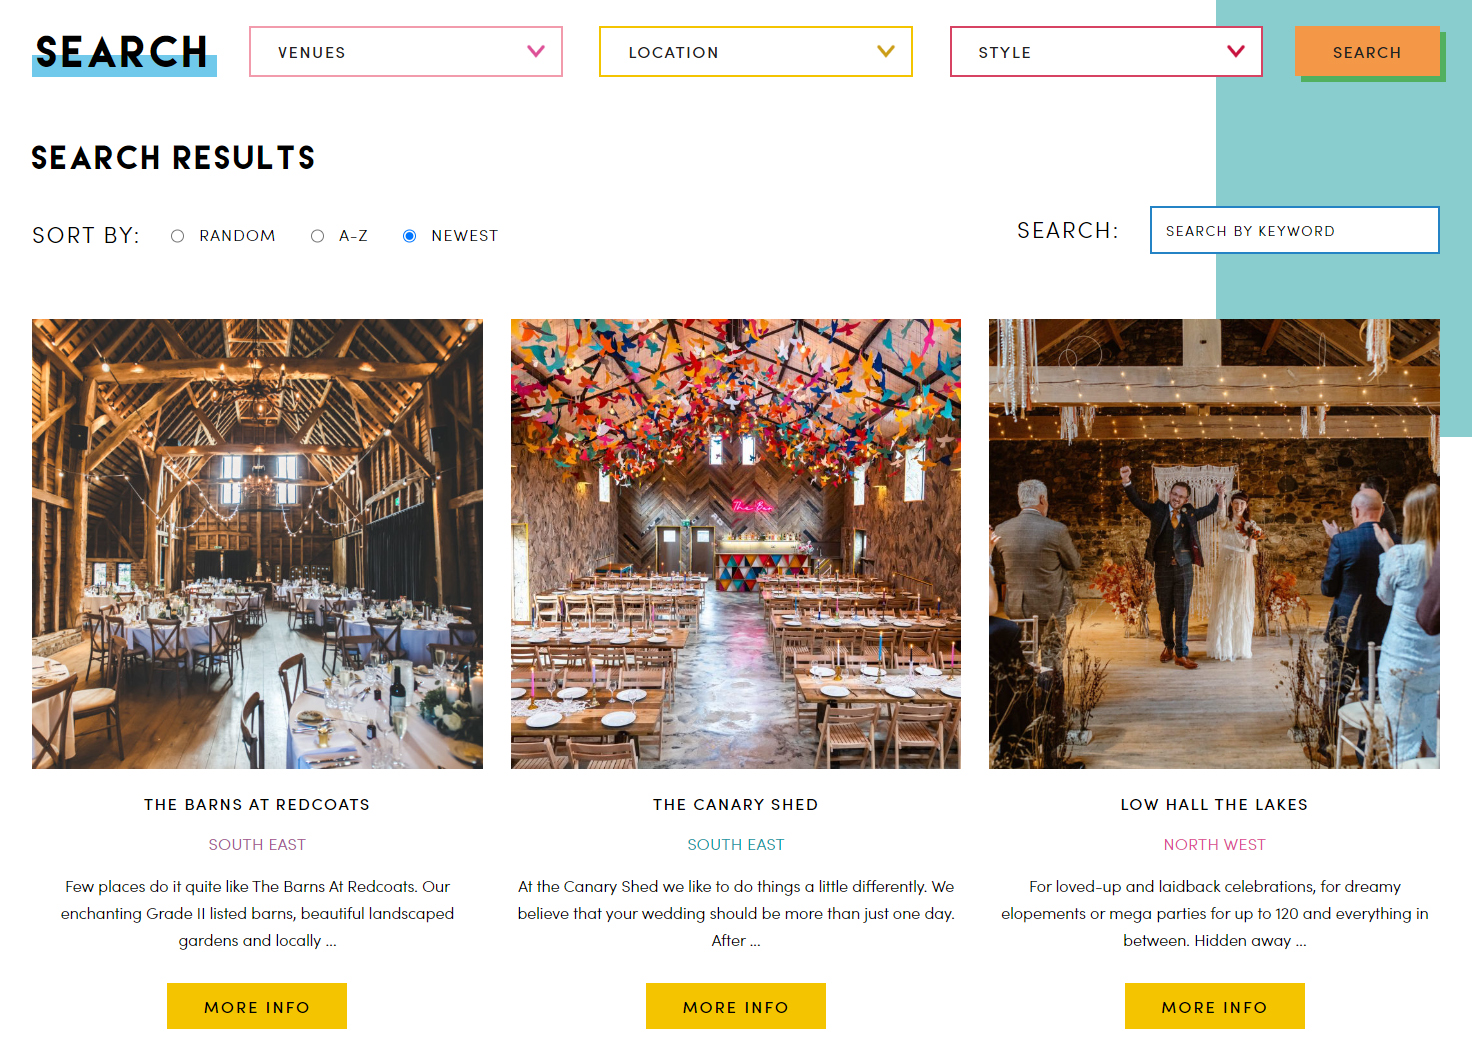Open the Style dropdown menu
This screenshot has height=1063, width=1472.
[1105, 52]
